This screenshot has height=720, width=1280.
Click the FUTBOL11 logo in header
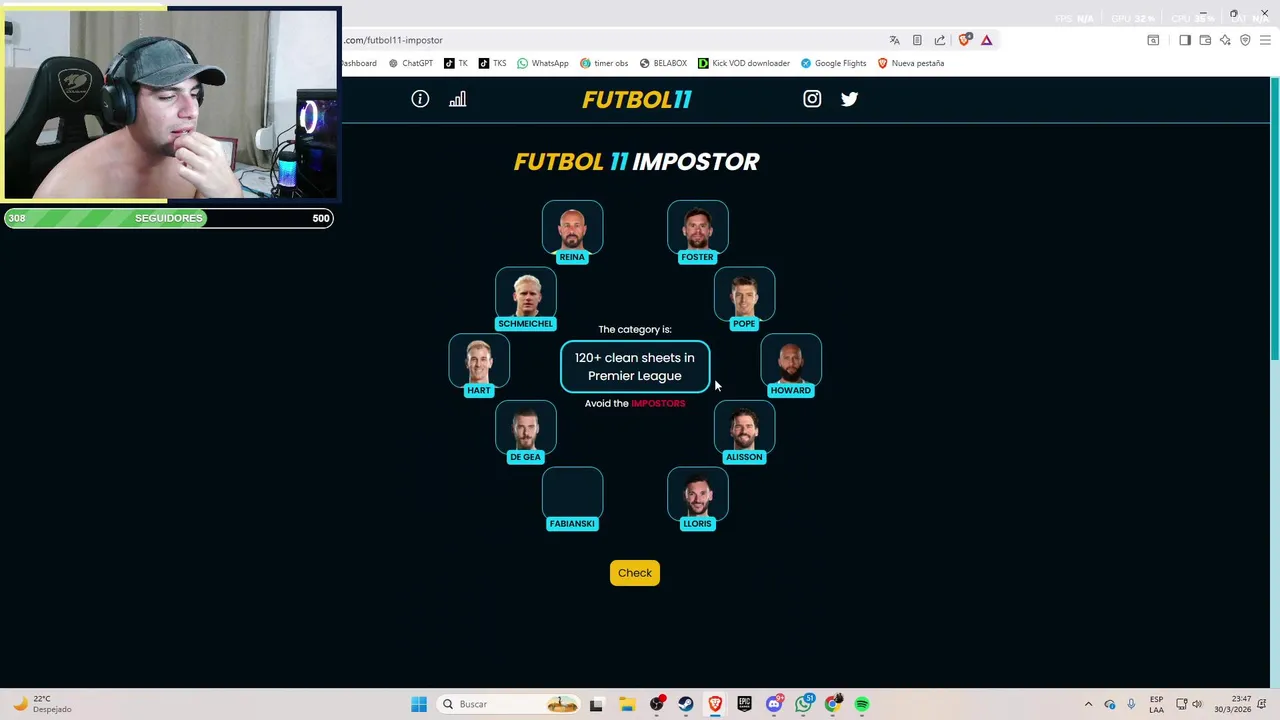tap(637, 99)
